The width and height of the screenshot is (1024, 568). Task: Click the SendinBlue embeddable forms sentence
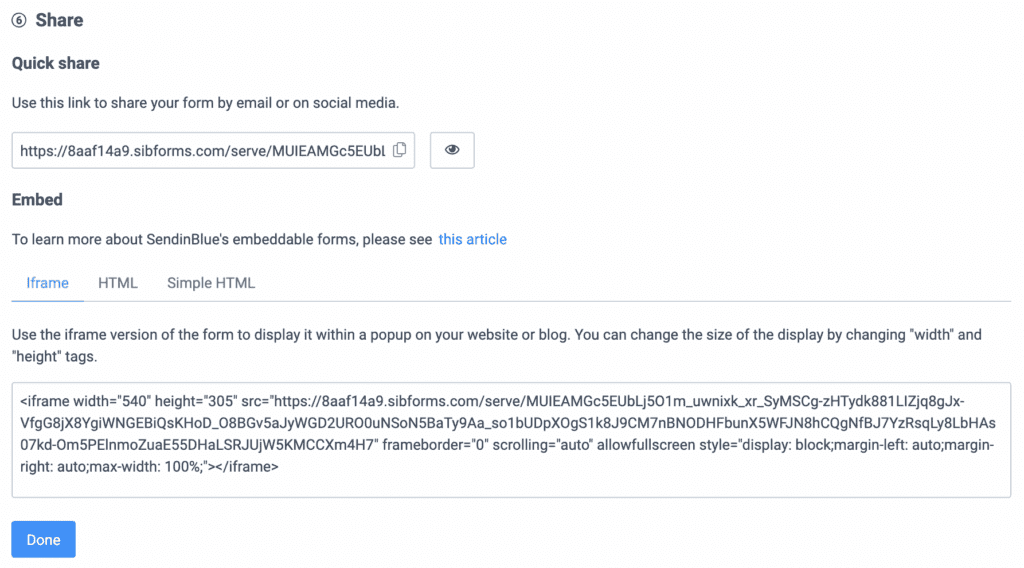pyautogui.click(x=222, y=240)
